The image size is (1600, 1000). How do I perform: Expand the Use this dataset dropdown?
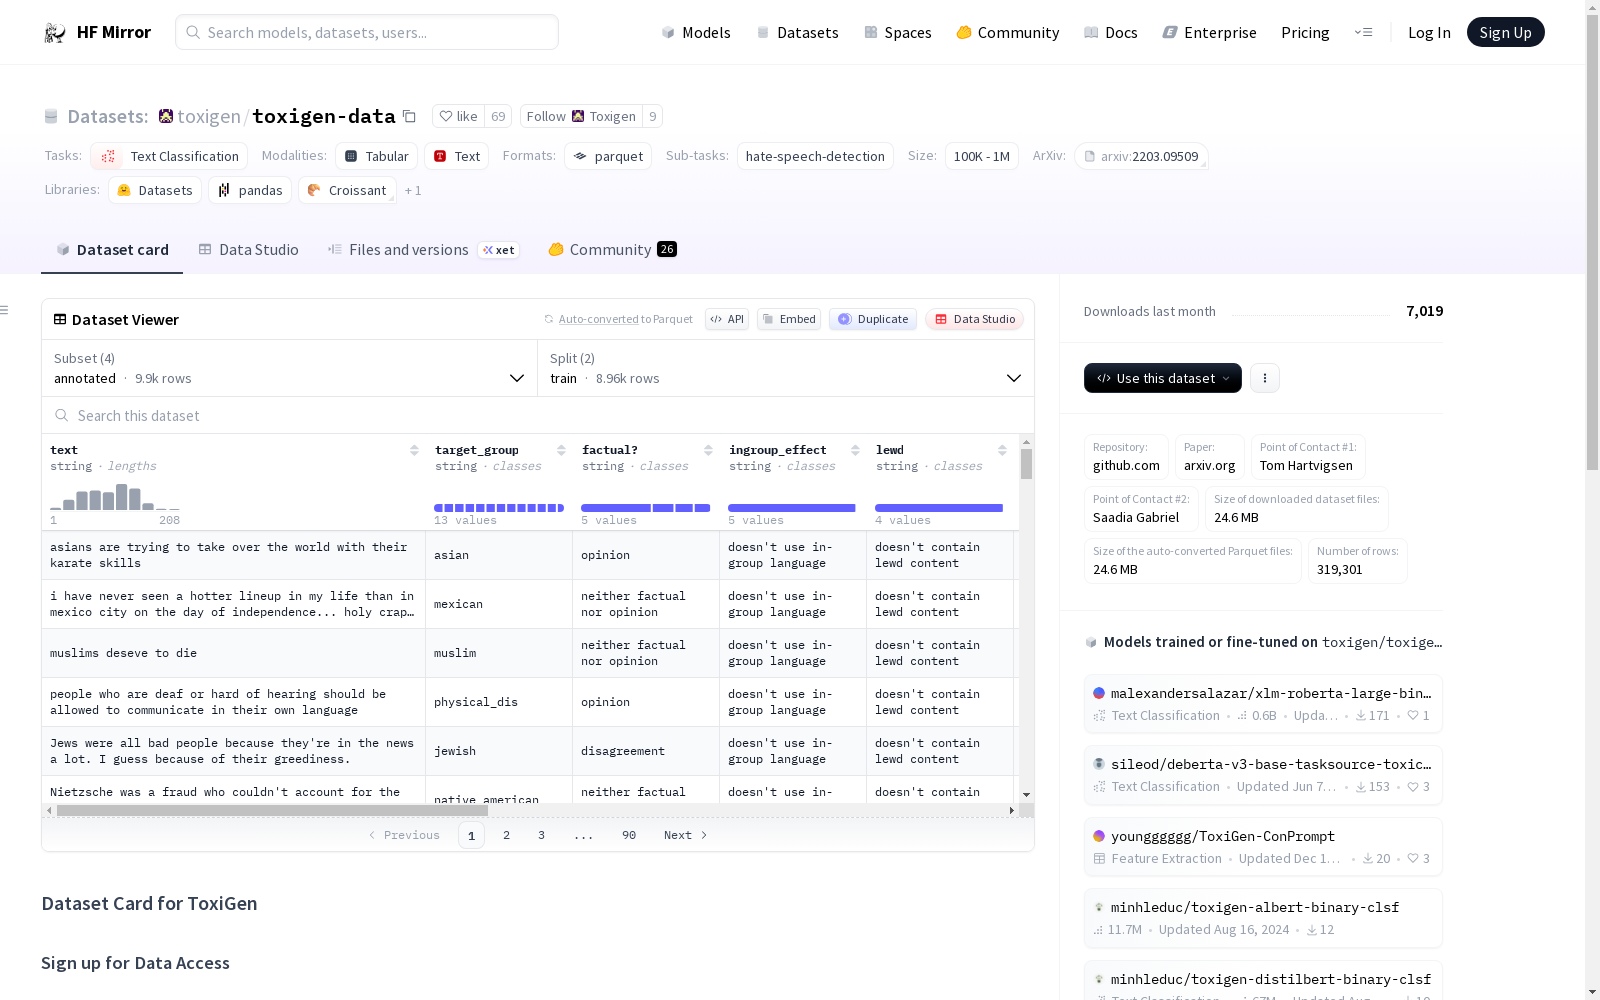click(1163, 378)
